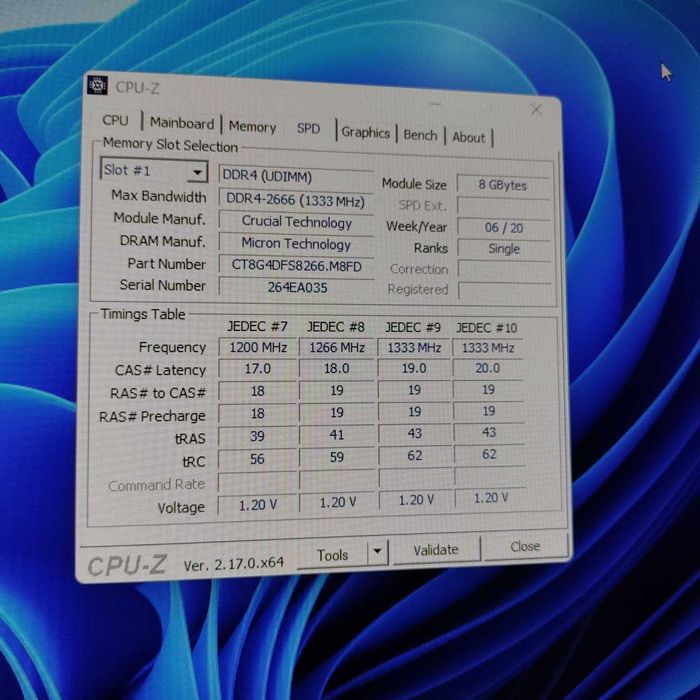The height and width of the screenshot is (700, 700).
Task: Expand the Slot #1 dropdown arrow
Action: coord(197,172)
